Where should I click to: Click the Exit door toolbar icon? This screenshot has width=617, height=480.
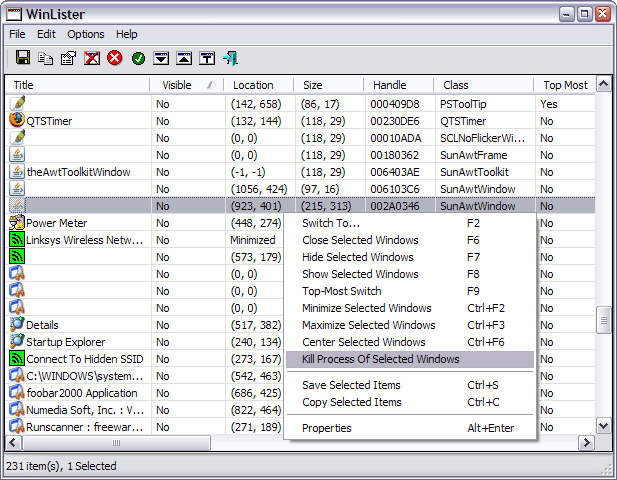230,58
